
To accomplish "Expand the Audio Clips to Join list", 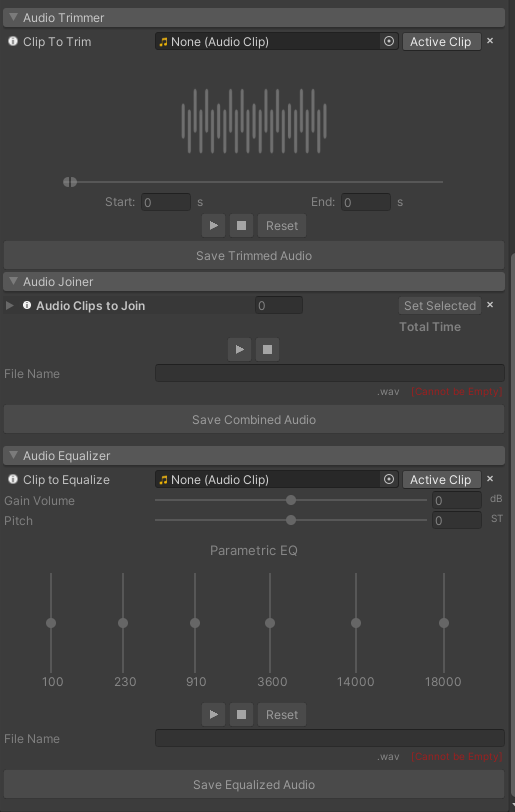I will coord(9,306).
